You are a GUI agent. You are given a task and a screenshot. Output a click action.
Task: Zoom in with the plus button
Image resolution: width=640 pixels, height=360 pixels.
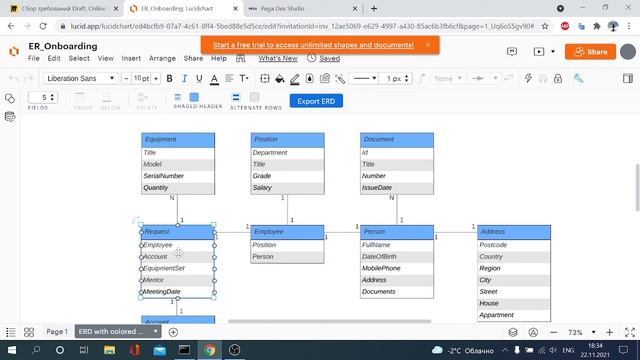point(609,332)
